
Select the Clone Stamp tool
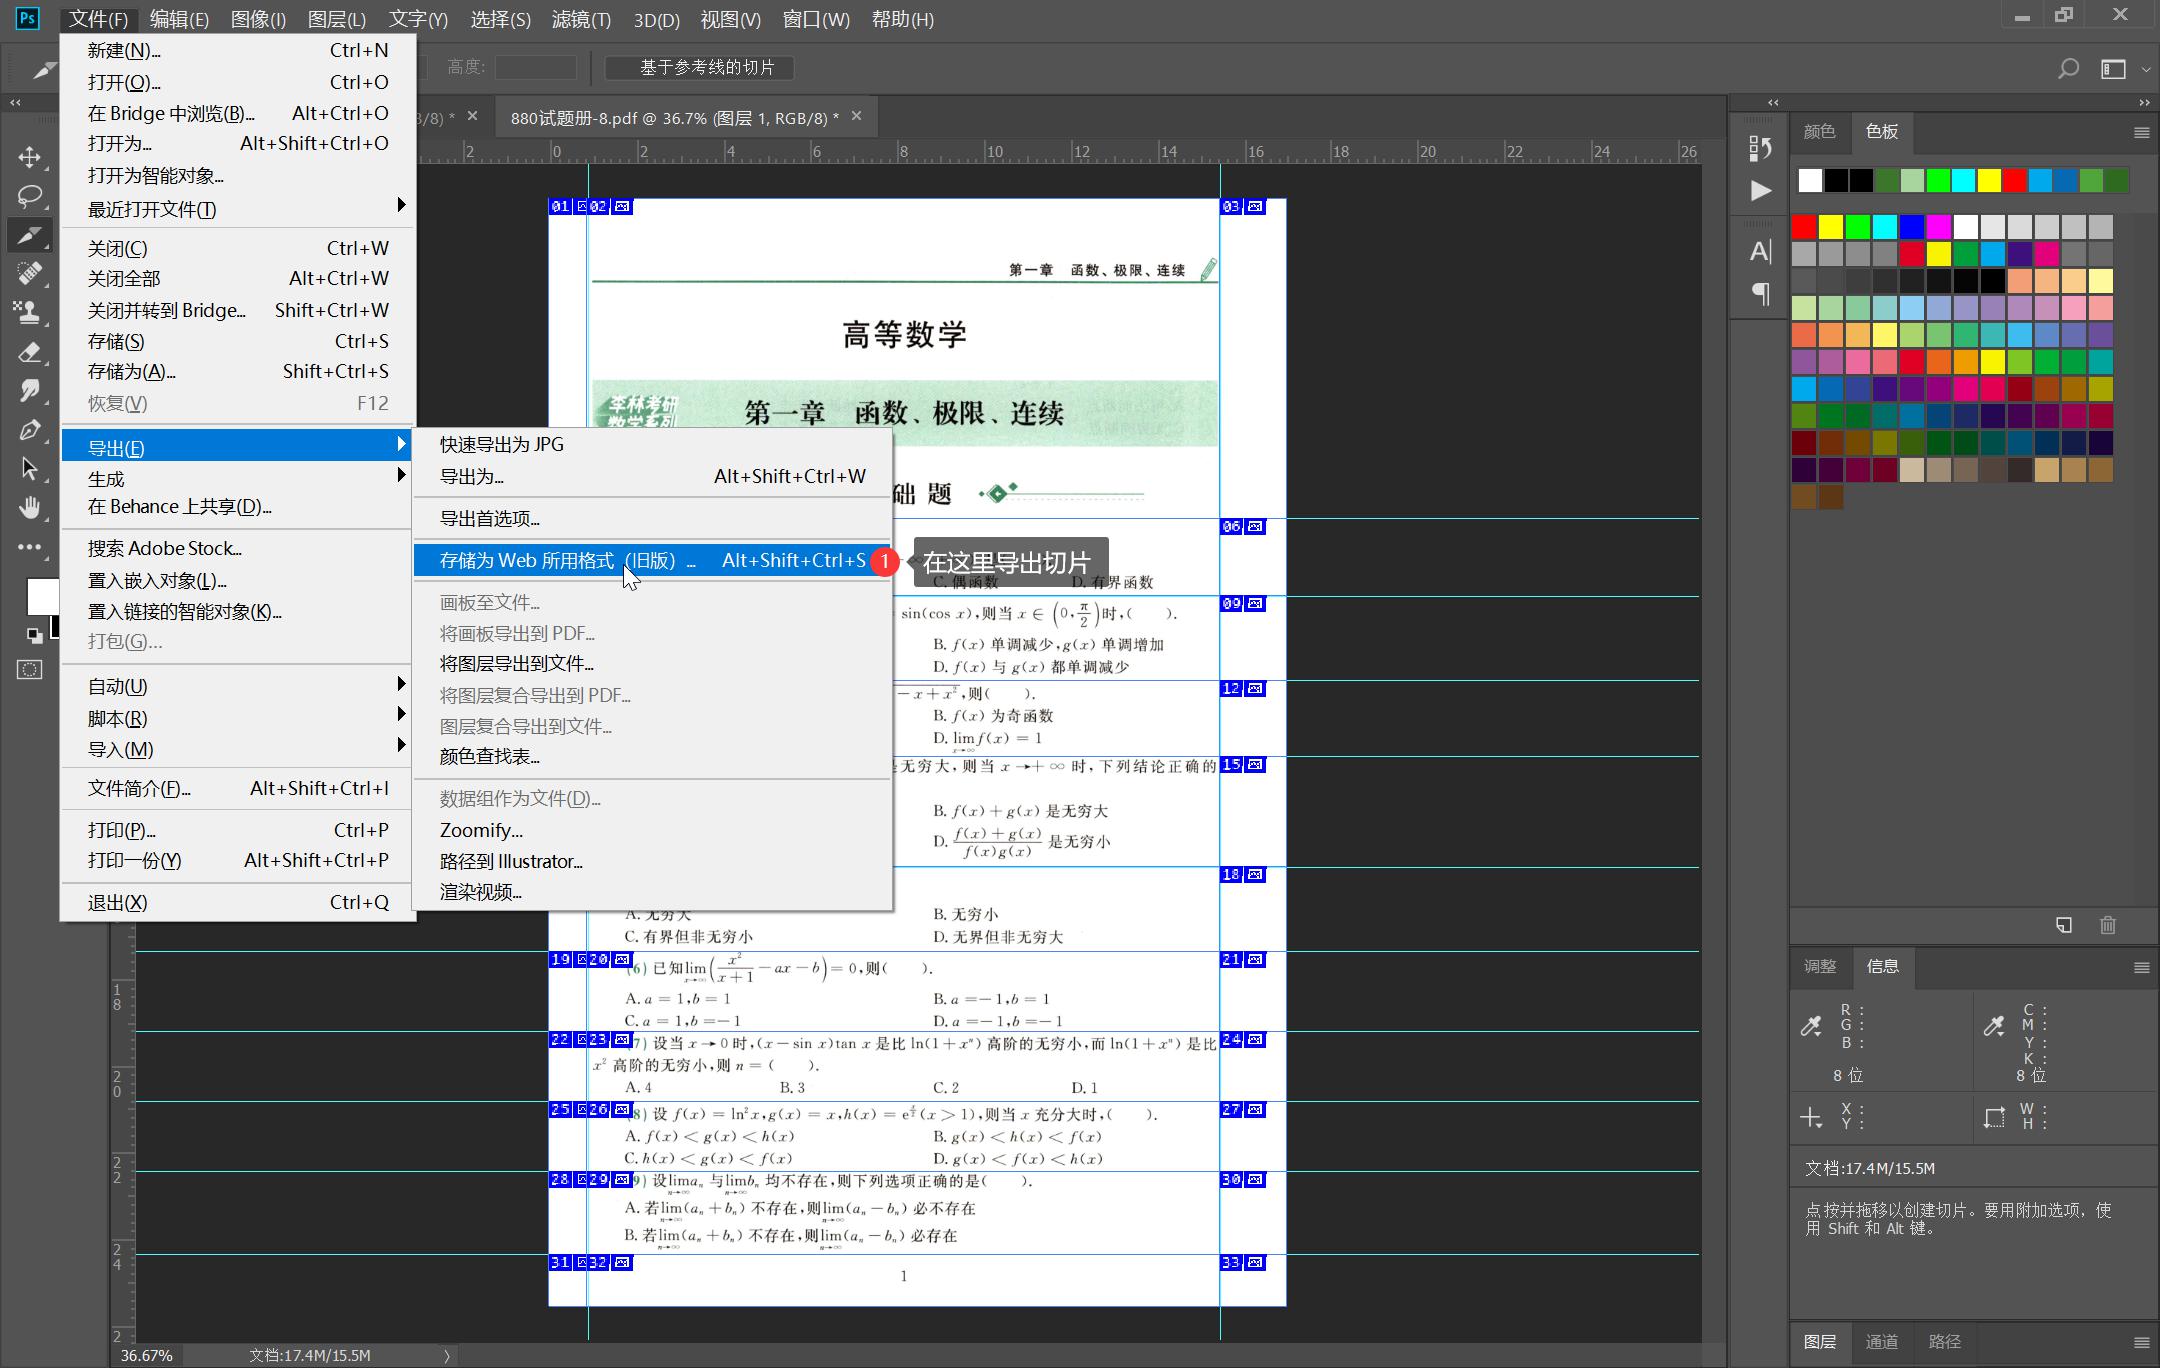(x=29, y=312)
